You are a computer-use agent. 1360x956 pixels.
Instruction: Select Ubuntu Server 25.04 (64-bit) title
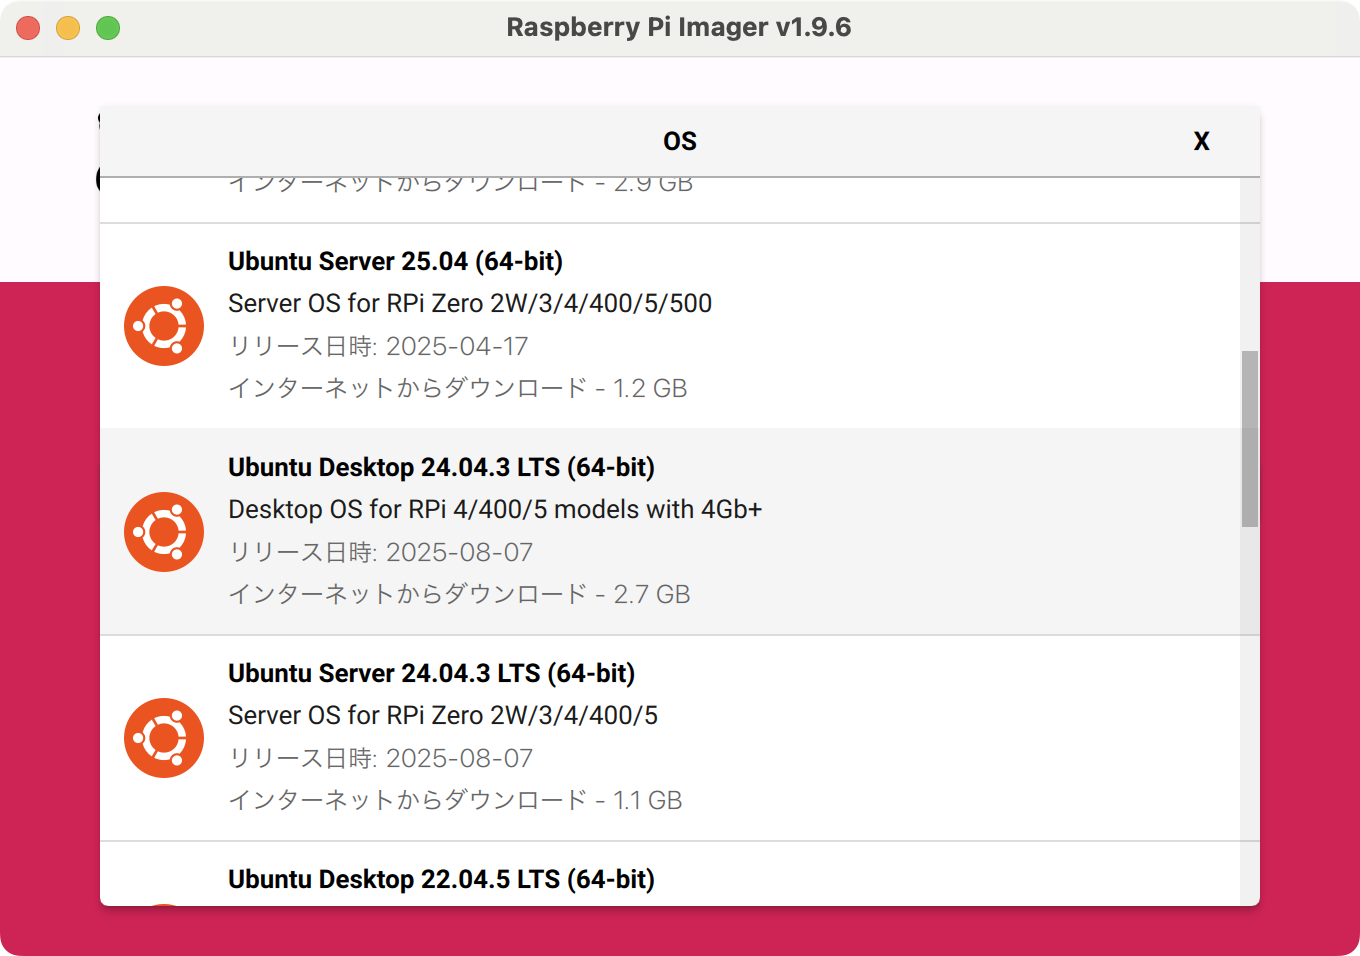(x=395, y=261)
